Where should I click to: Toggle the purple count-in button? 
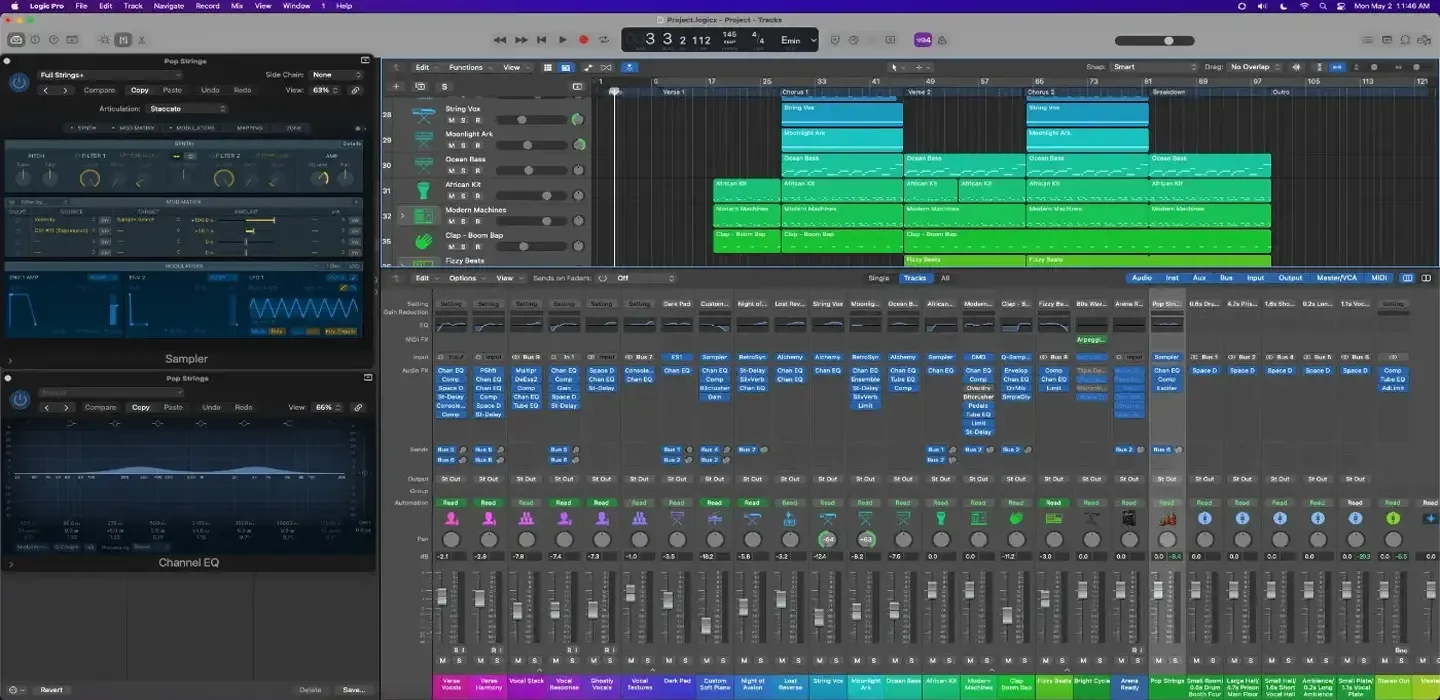coord(923,40)
